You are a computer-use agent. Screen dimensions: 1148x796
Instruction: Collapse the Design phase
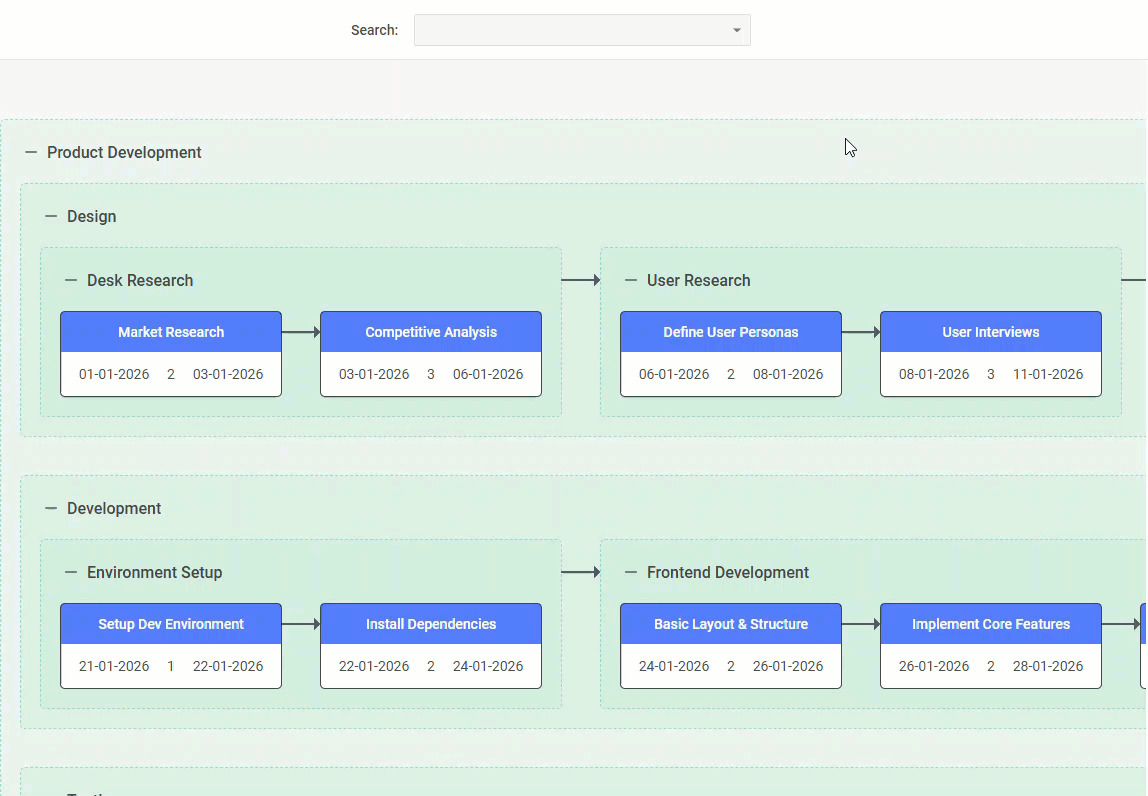pos(50,216)
